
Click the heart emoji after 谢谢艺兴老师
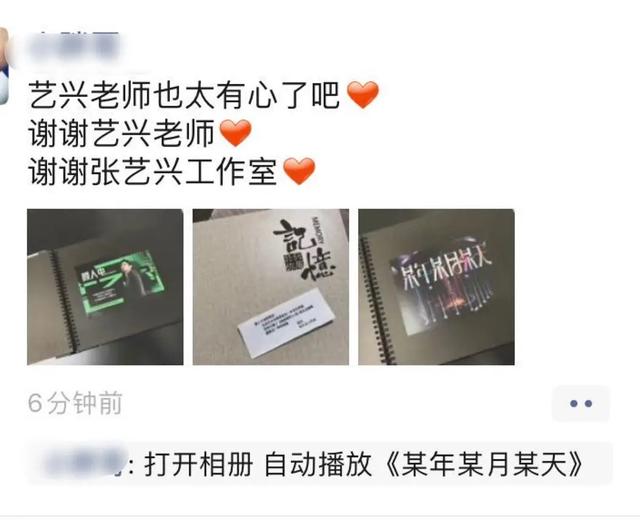click(235, 133)
